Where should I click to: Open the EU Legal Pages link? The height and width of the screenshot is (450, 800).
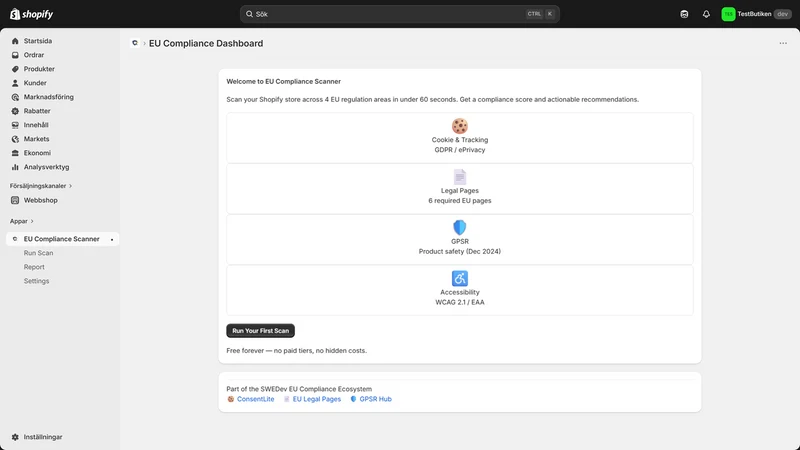pos(316,399)
